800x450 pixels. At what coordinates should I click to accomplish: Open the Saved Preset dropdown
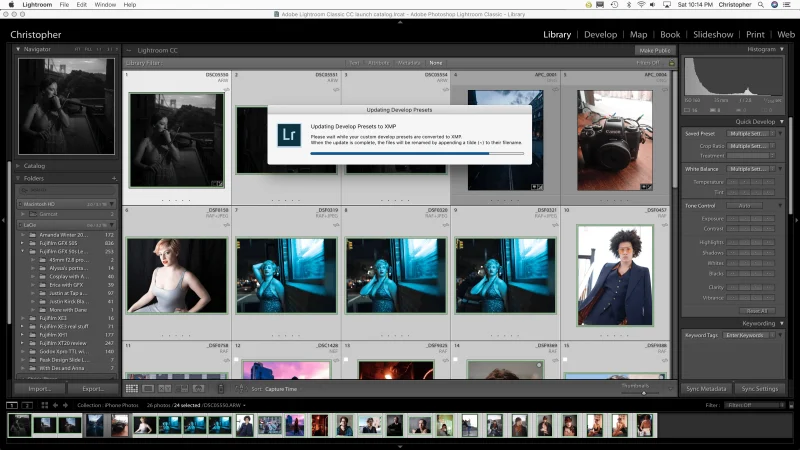click(750, 133)
